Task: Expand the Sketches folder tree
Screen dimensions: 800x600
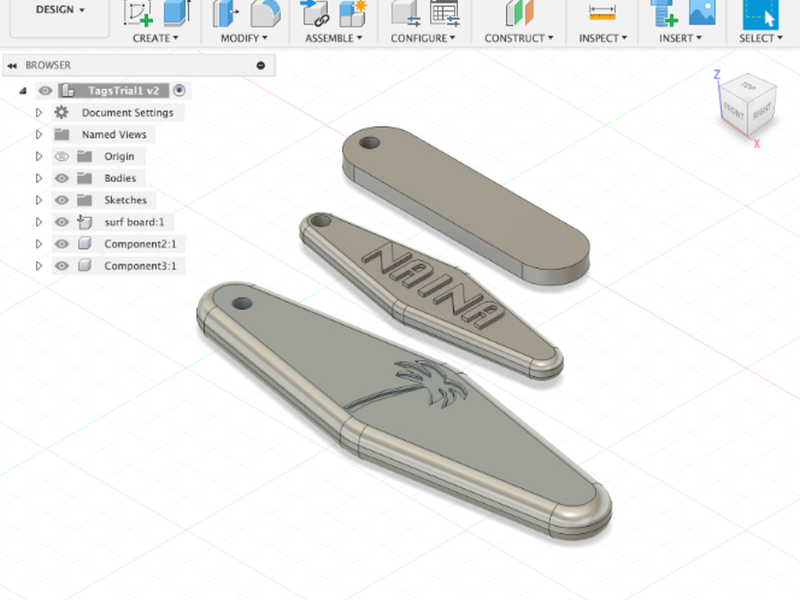Action: tap(39, 201)
